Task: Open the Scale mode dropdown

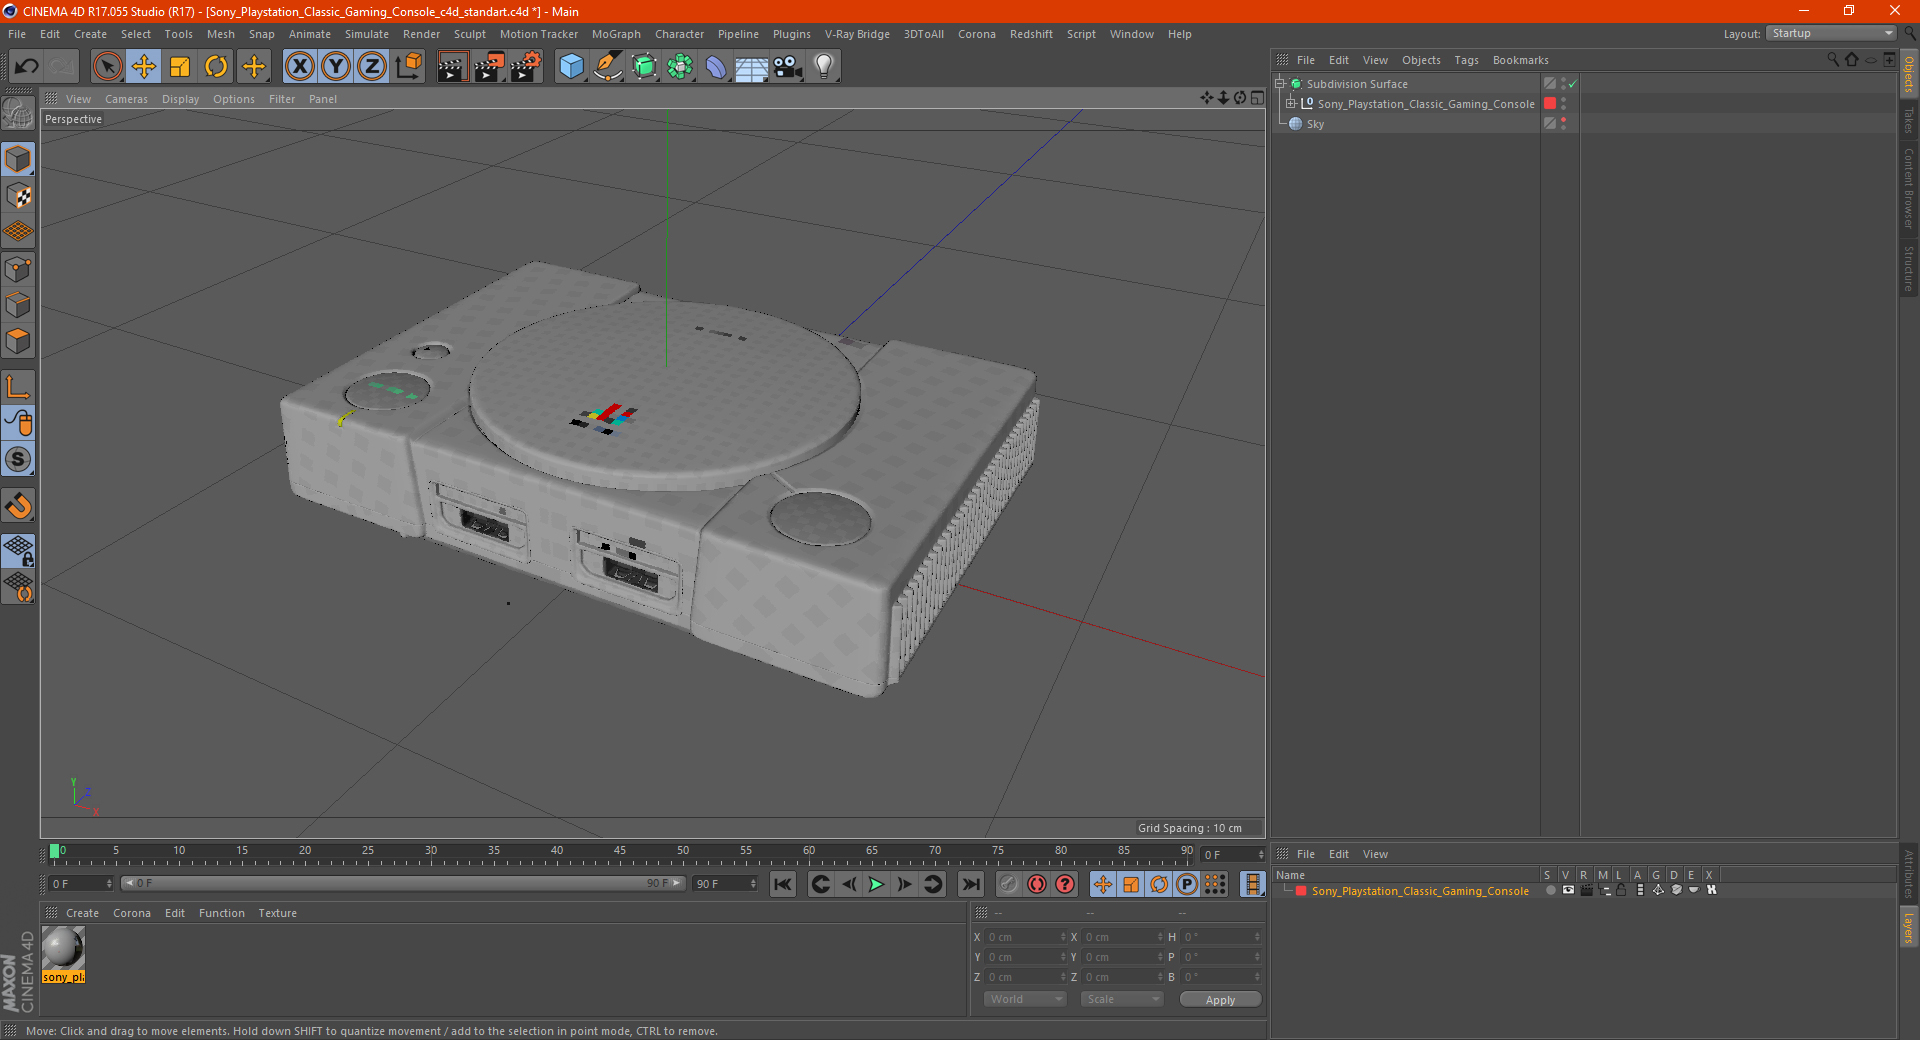Action: coord(1122,999)
